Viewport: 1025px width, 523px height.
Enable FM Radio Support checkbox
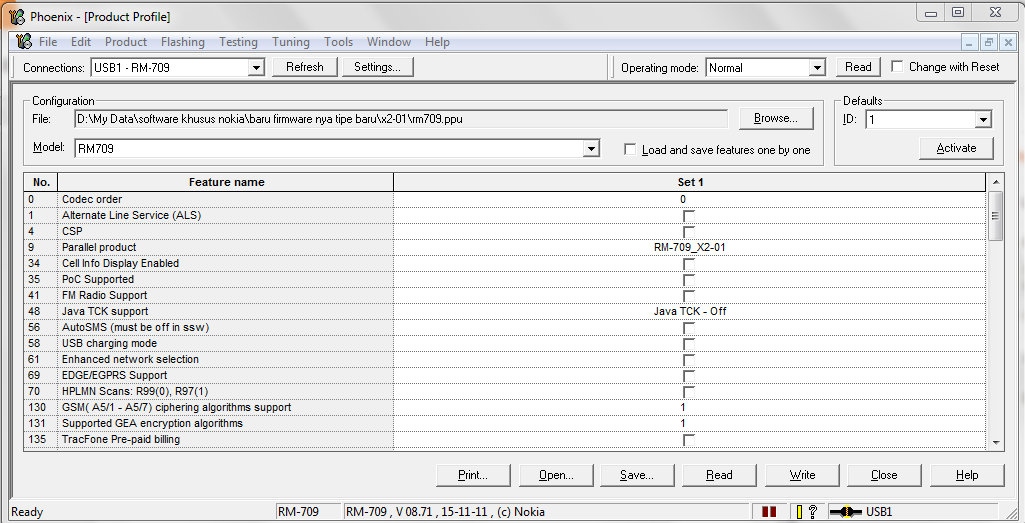[x=689, y=295]
